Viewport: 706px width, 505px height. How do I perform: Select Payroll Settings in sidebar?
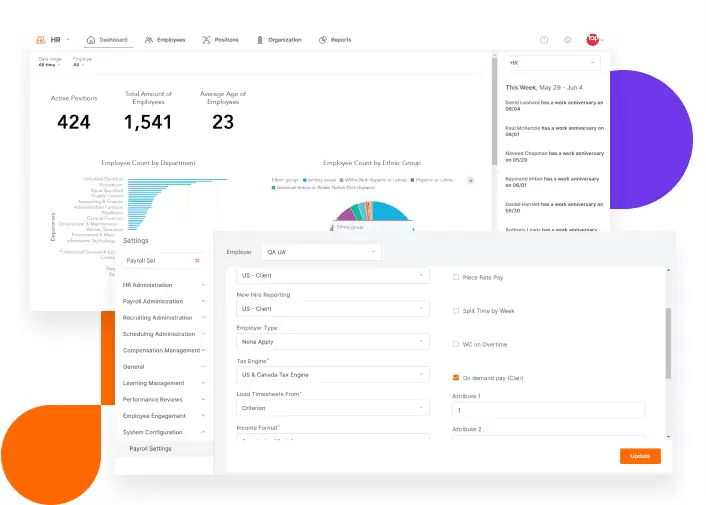pyautogui.click(x=150, y=449)
